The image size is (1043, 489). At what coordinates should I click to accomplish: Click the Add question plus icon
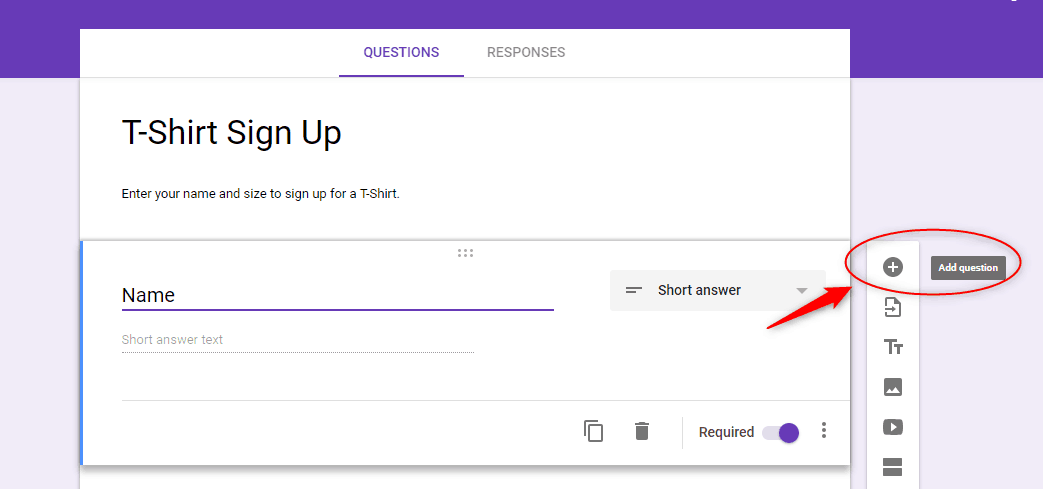pyautogui.click(x=892, y=267)
